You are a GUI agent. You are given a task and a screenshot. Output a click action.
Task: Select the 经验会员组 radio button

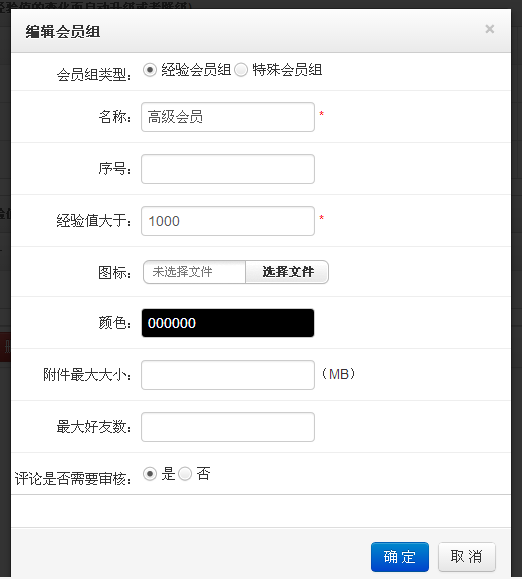[x=150, y=70]
